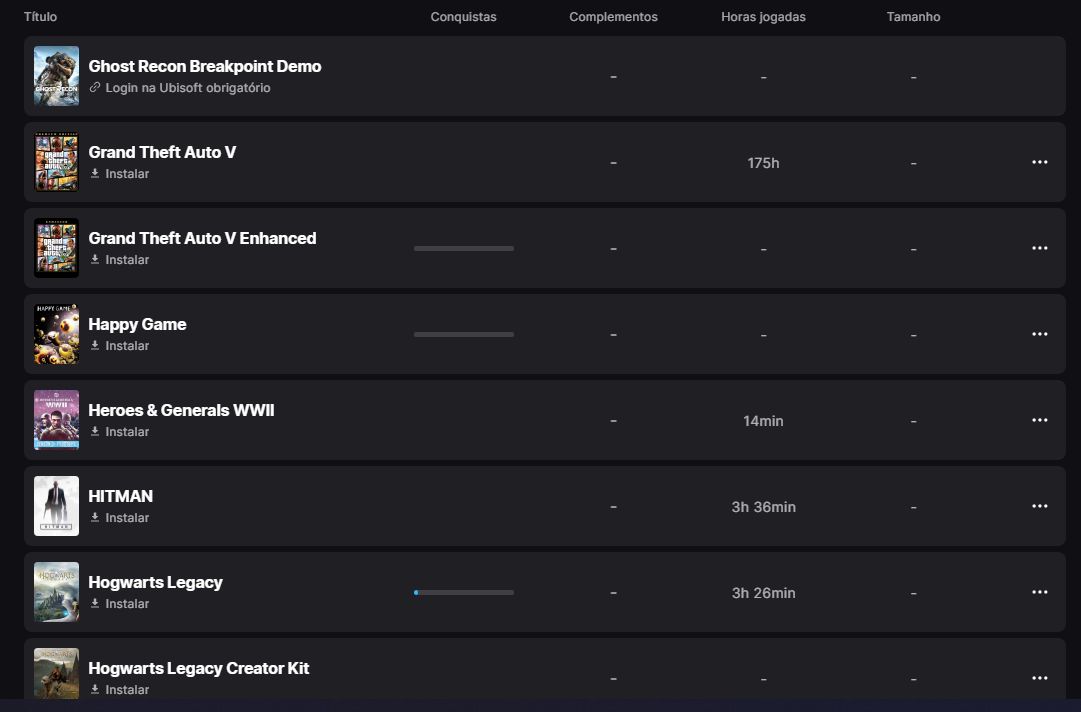Click the Hogwarts Legacy achievements progress bar
Viewport: 1081px width, 712px height.
tap(463, 593)
